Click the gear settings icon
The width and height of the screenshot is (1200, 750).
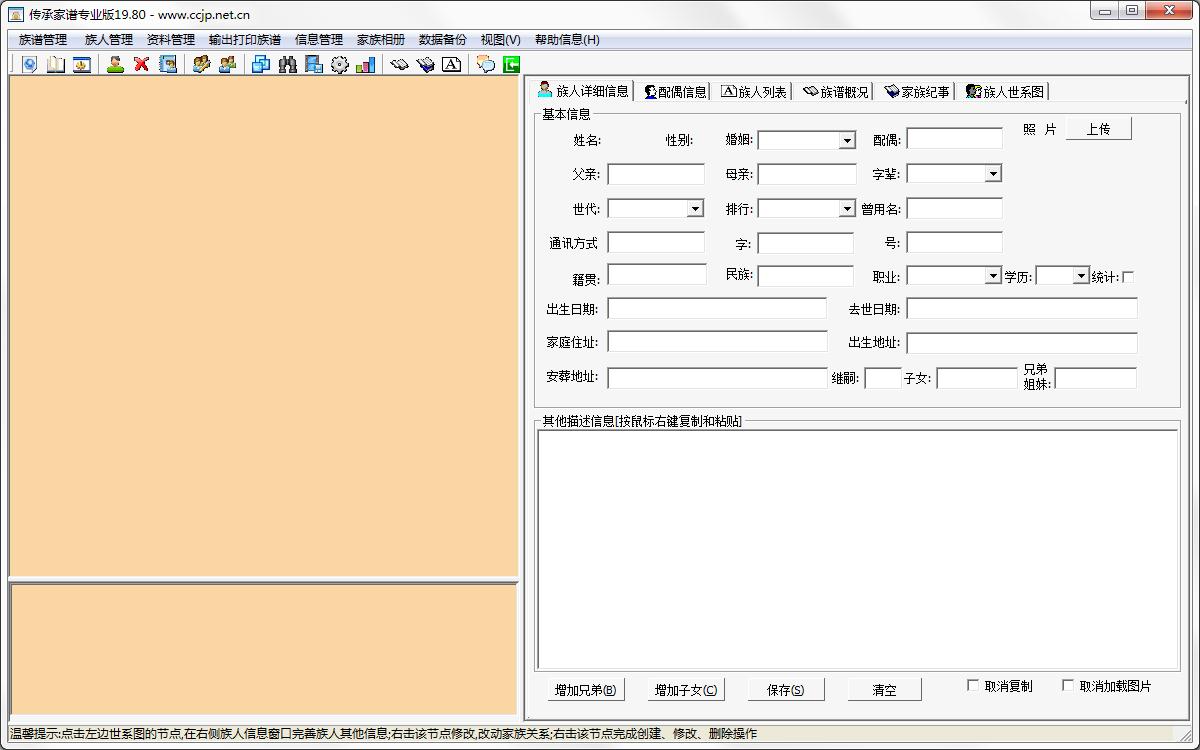(338, 63)
